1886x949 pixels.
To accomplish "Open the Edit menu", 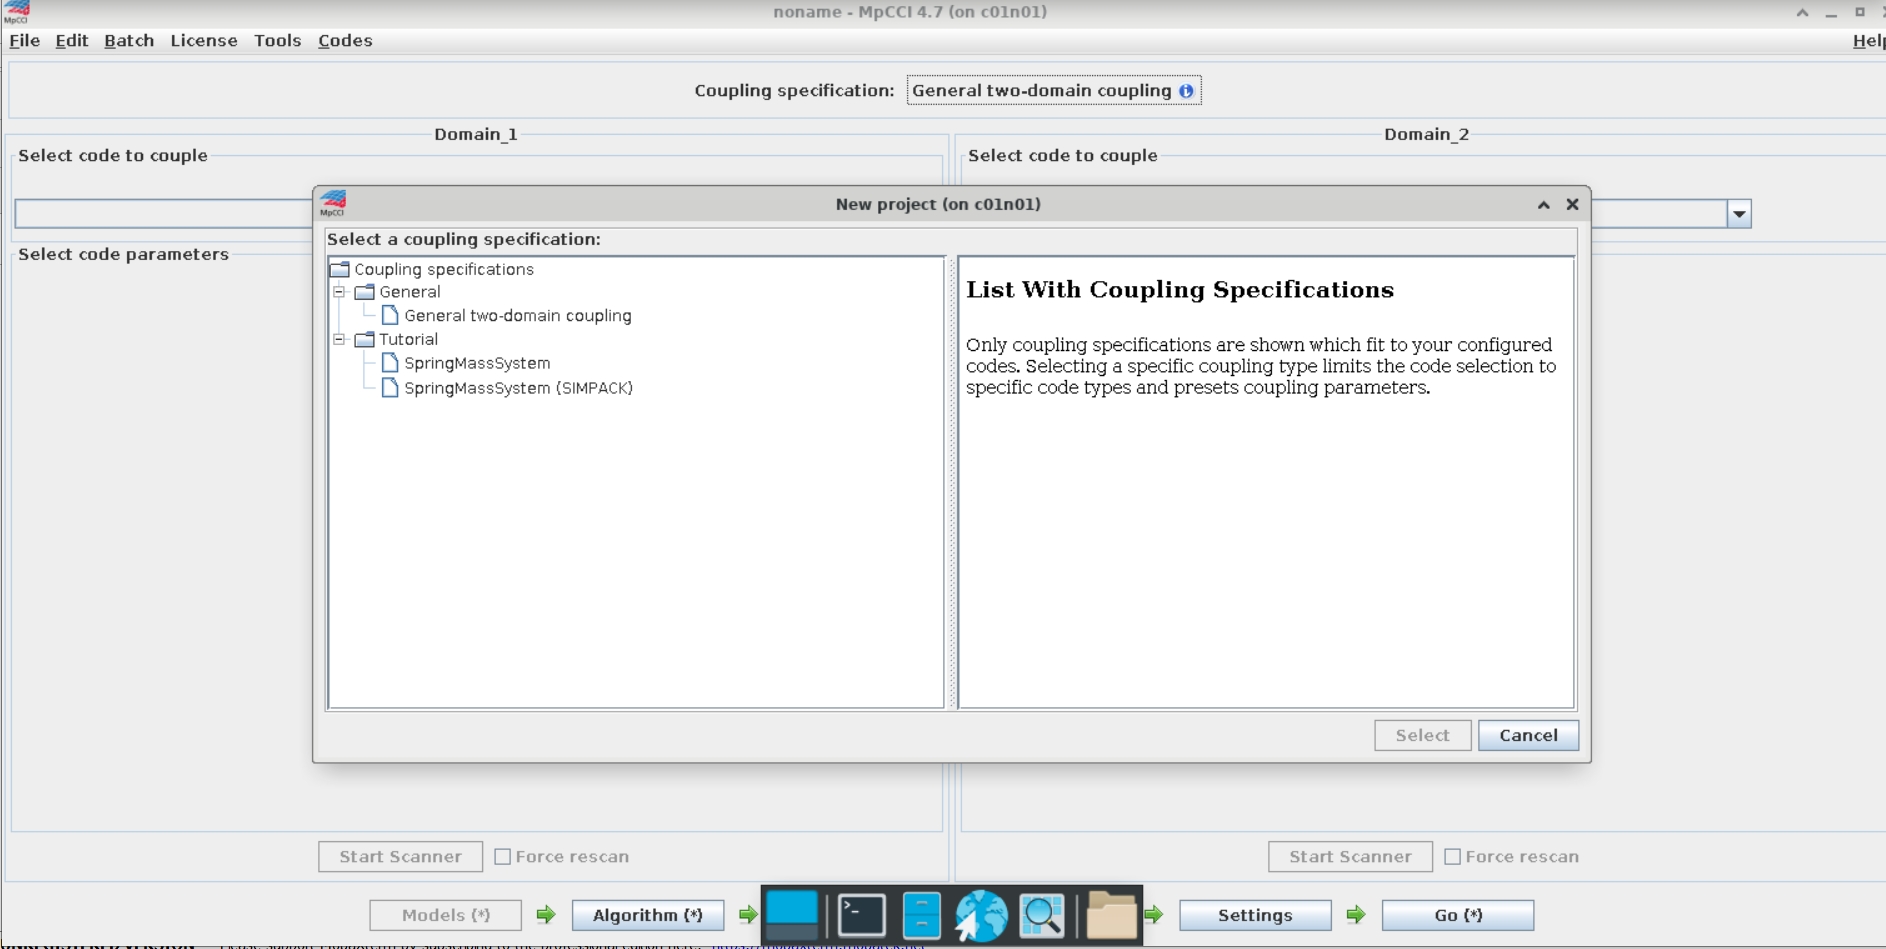I will pyautogui.click(x=71, y=41).
